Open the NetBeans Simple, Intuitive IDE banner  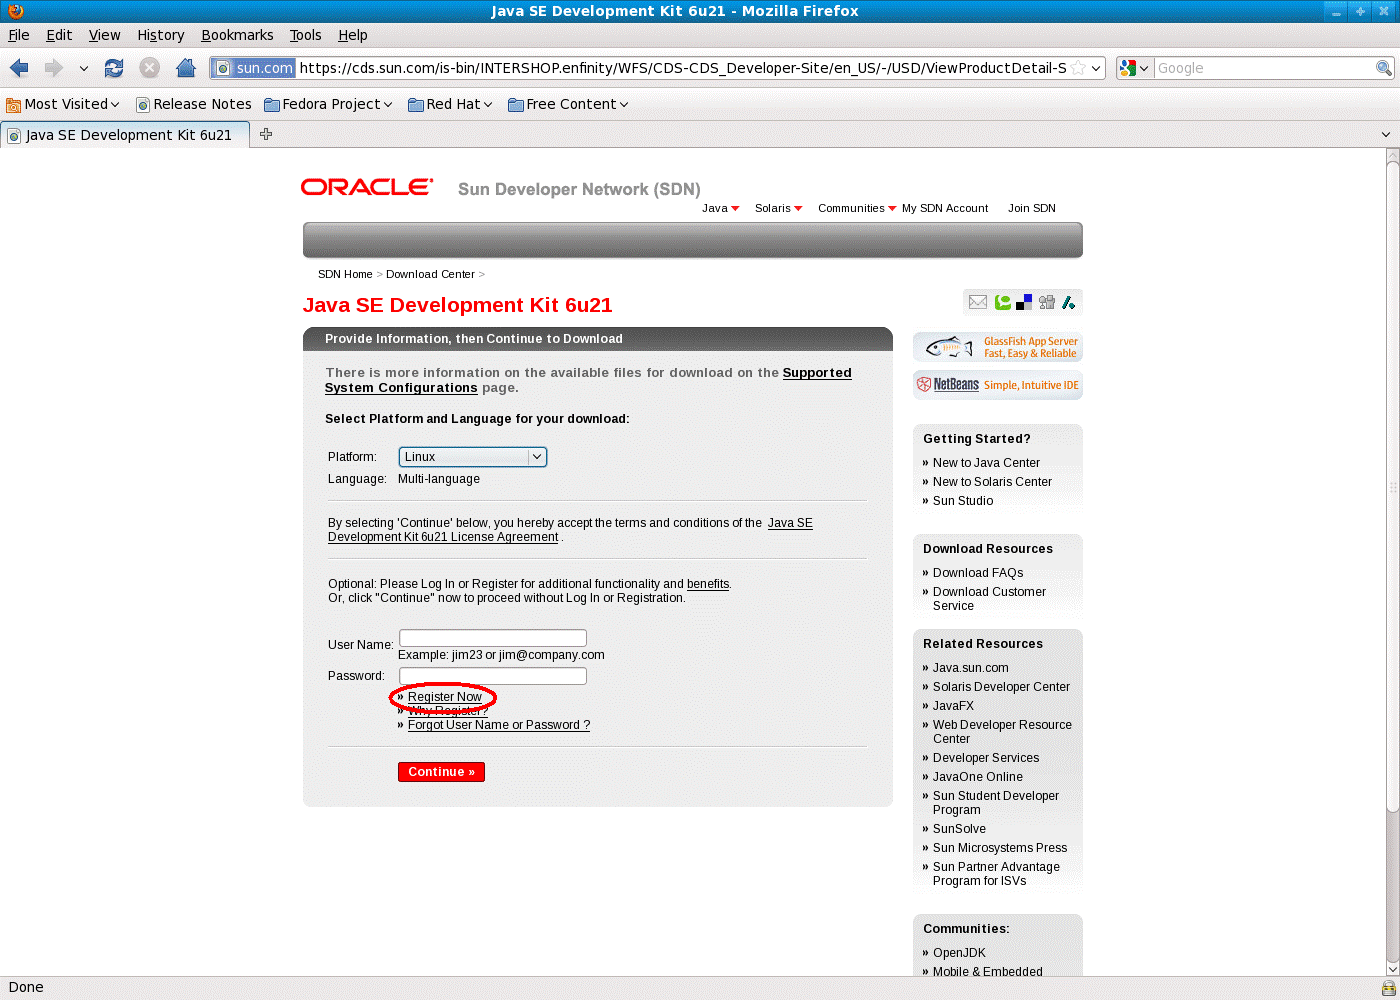click(998, 385)
